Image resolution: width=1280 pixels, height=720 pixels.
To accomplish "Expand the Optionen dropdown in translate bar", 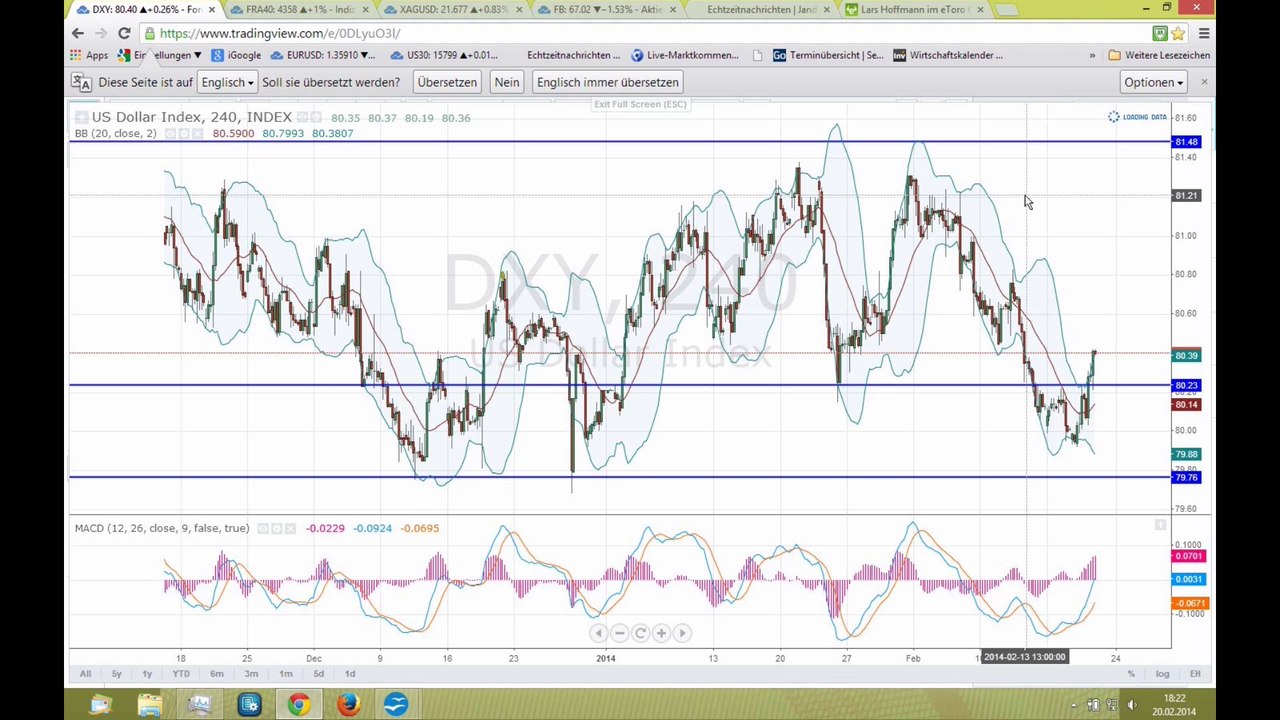I will pos(1152,82).
